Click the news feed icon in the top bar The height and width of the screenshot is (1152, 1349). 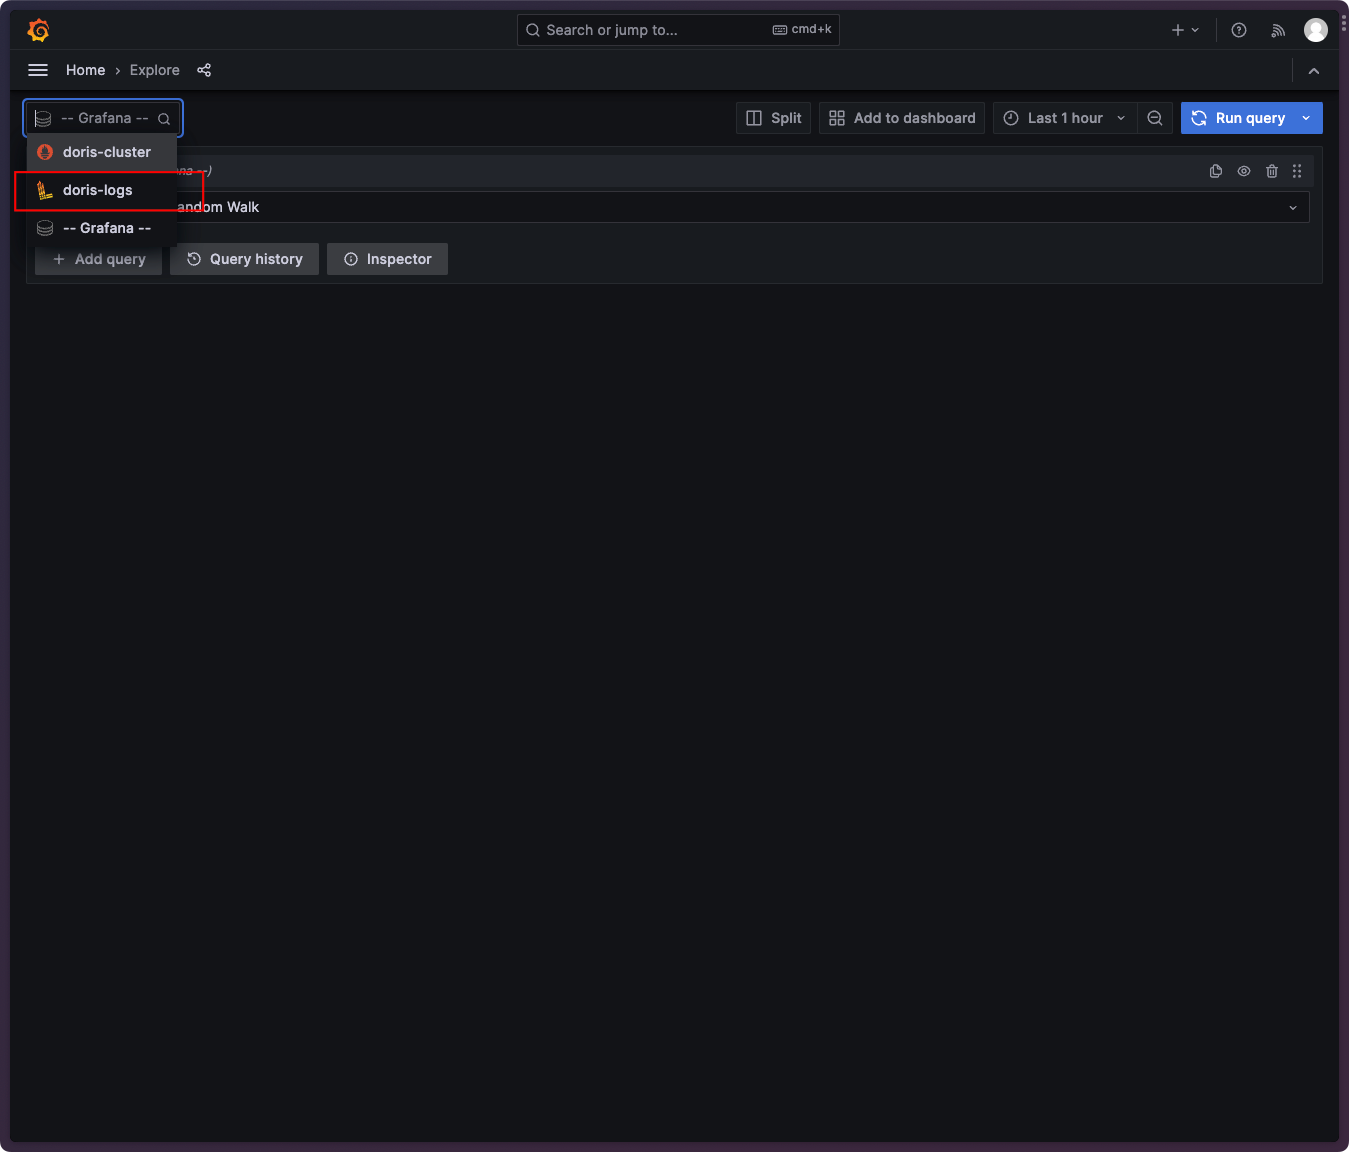pyautogui.click(x=1278, y=30)
